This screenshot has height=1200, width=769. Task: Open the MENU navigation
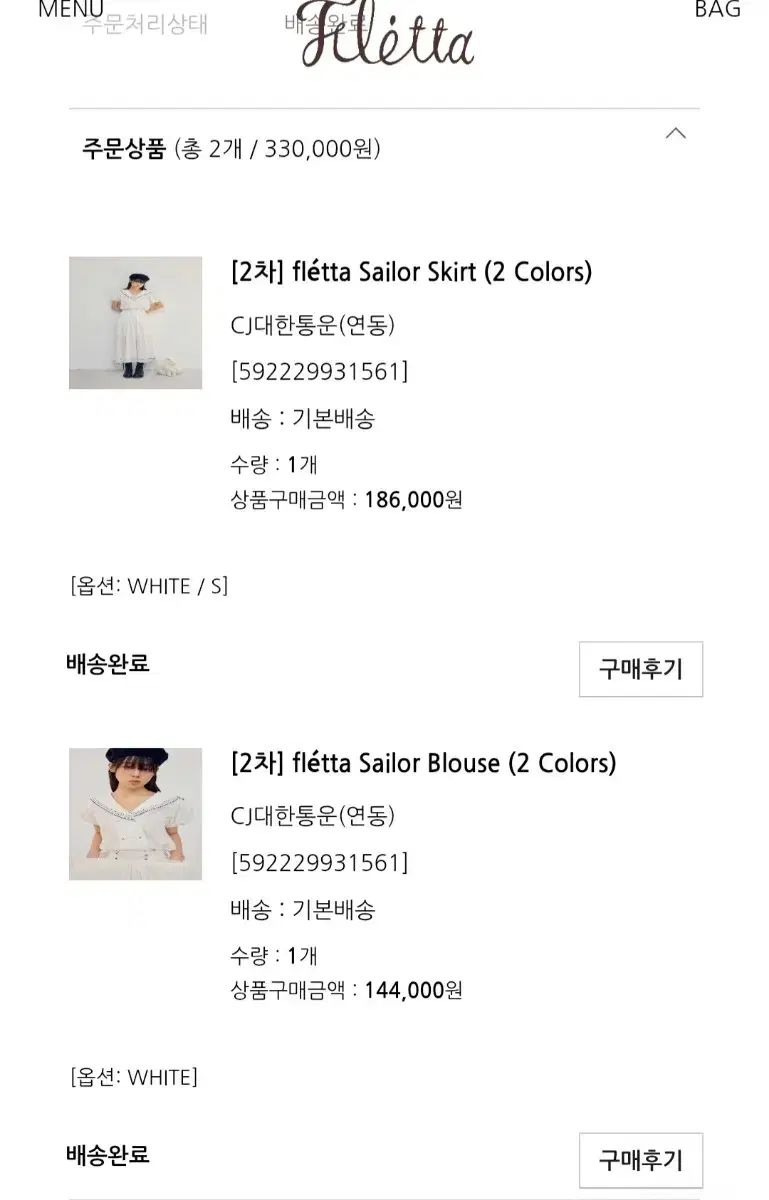coord(70,10)
